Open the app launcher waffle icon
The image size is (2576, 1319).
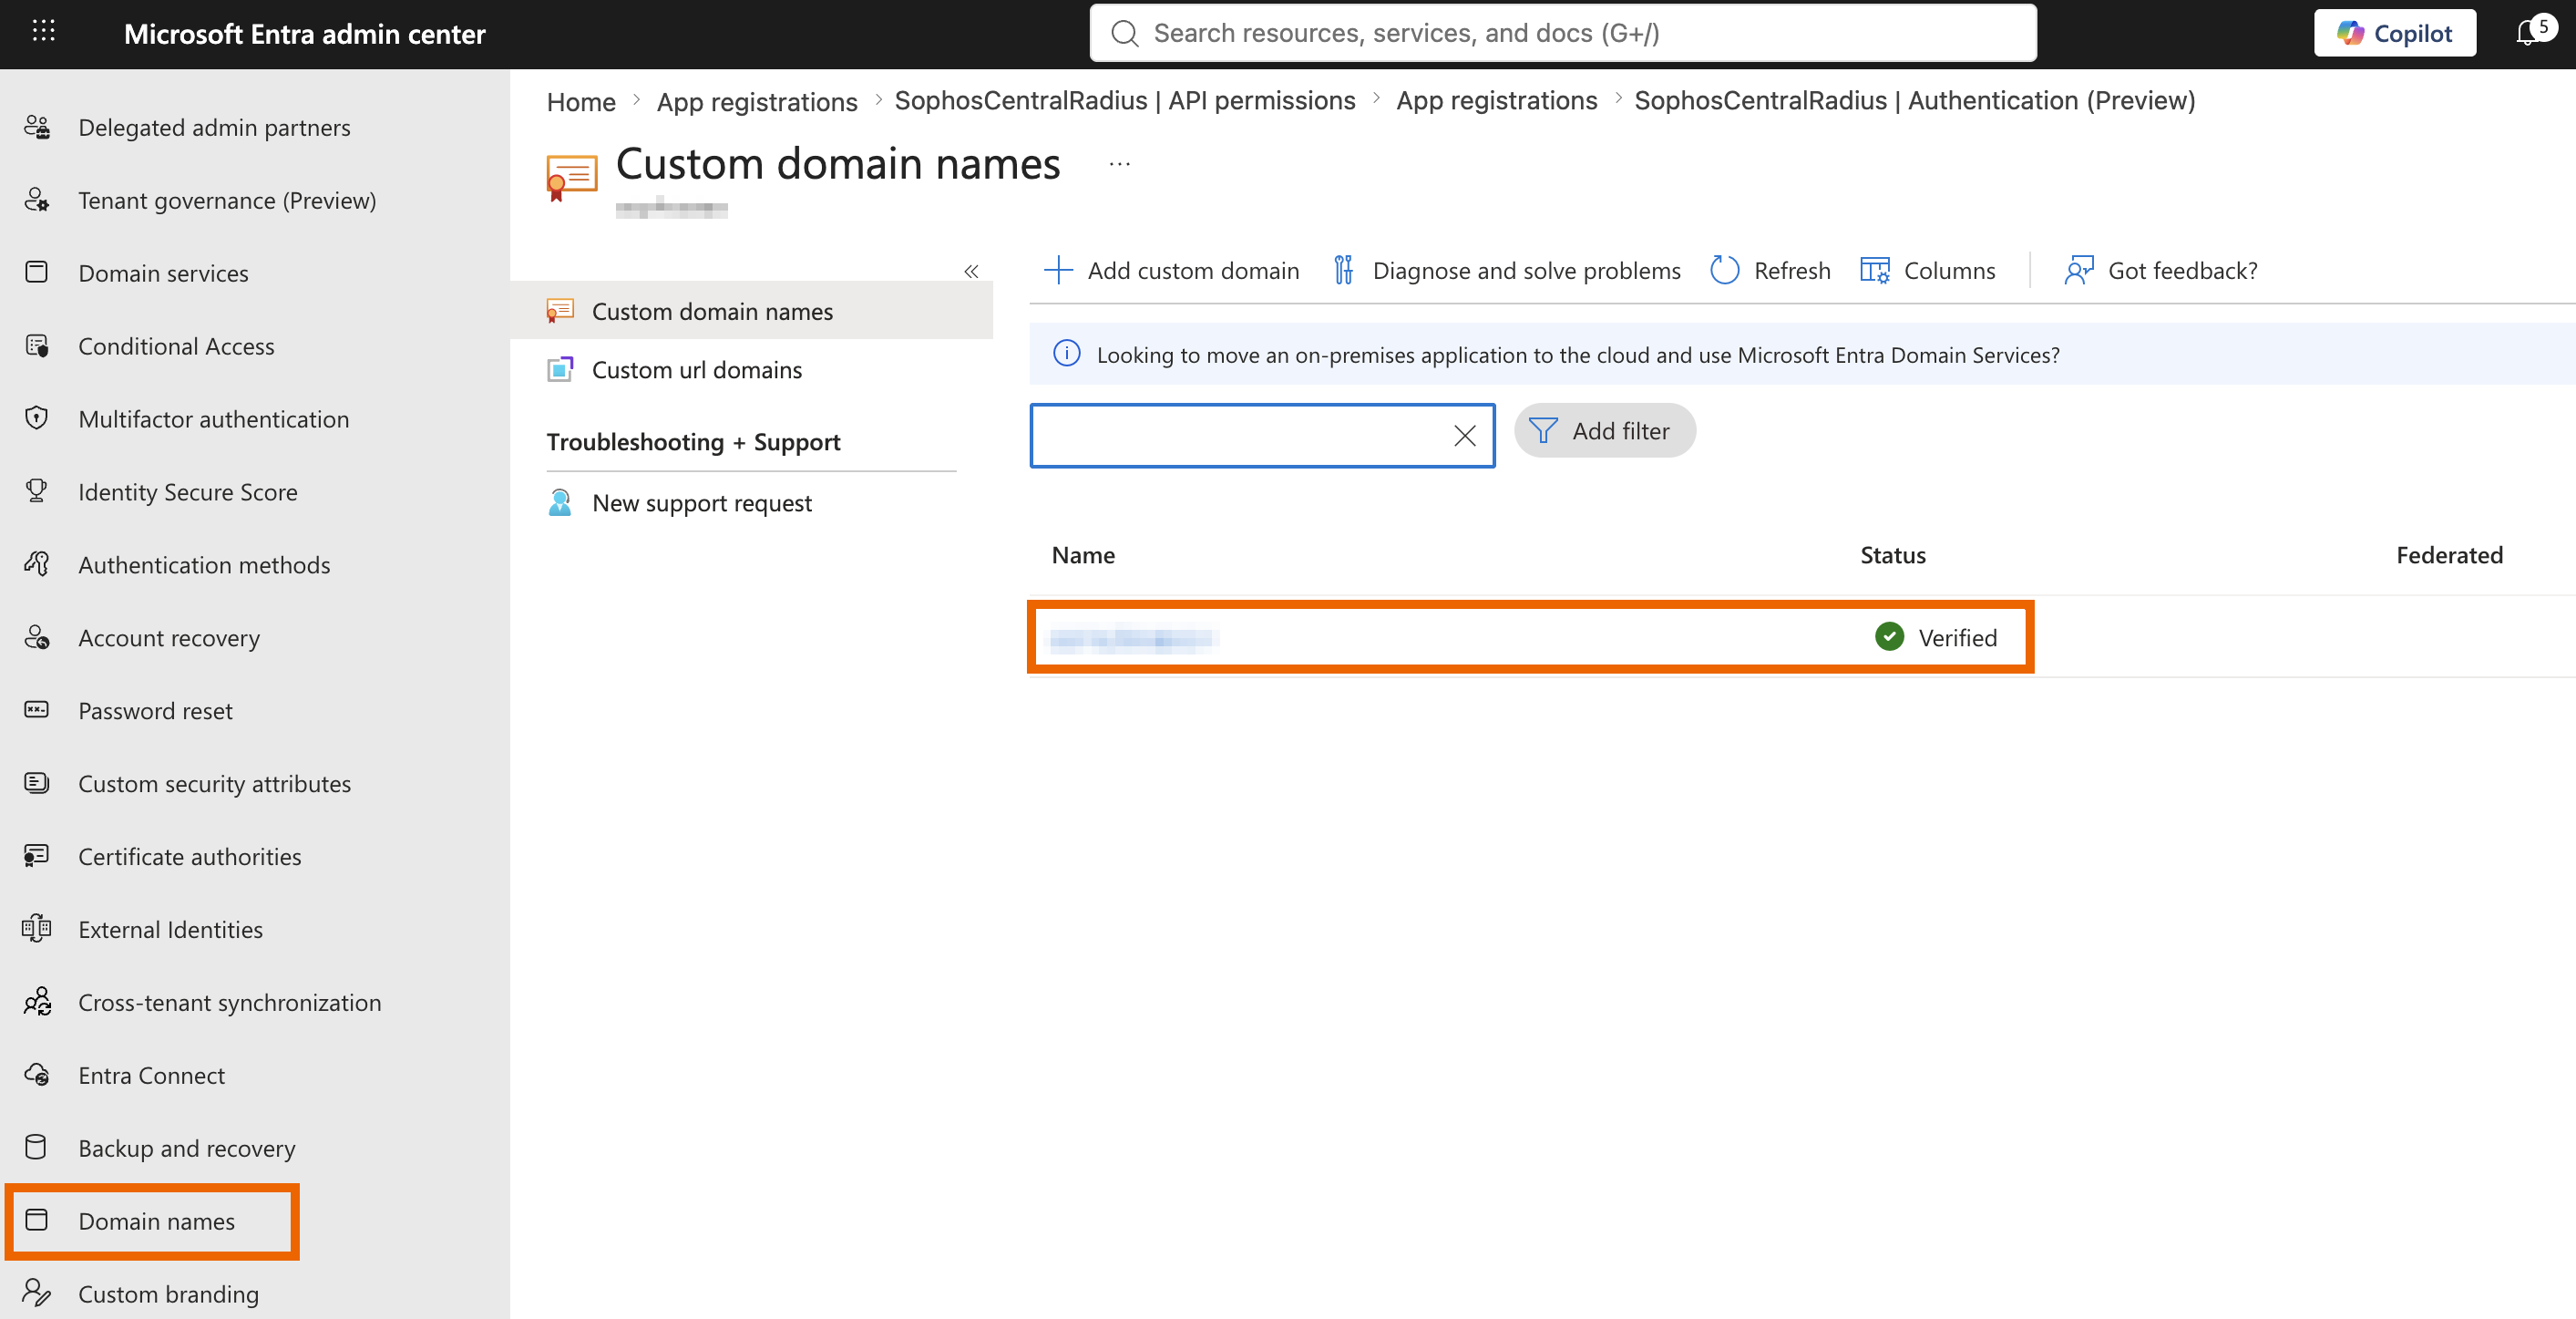(43, 32)
